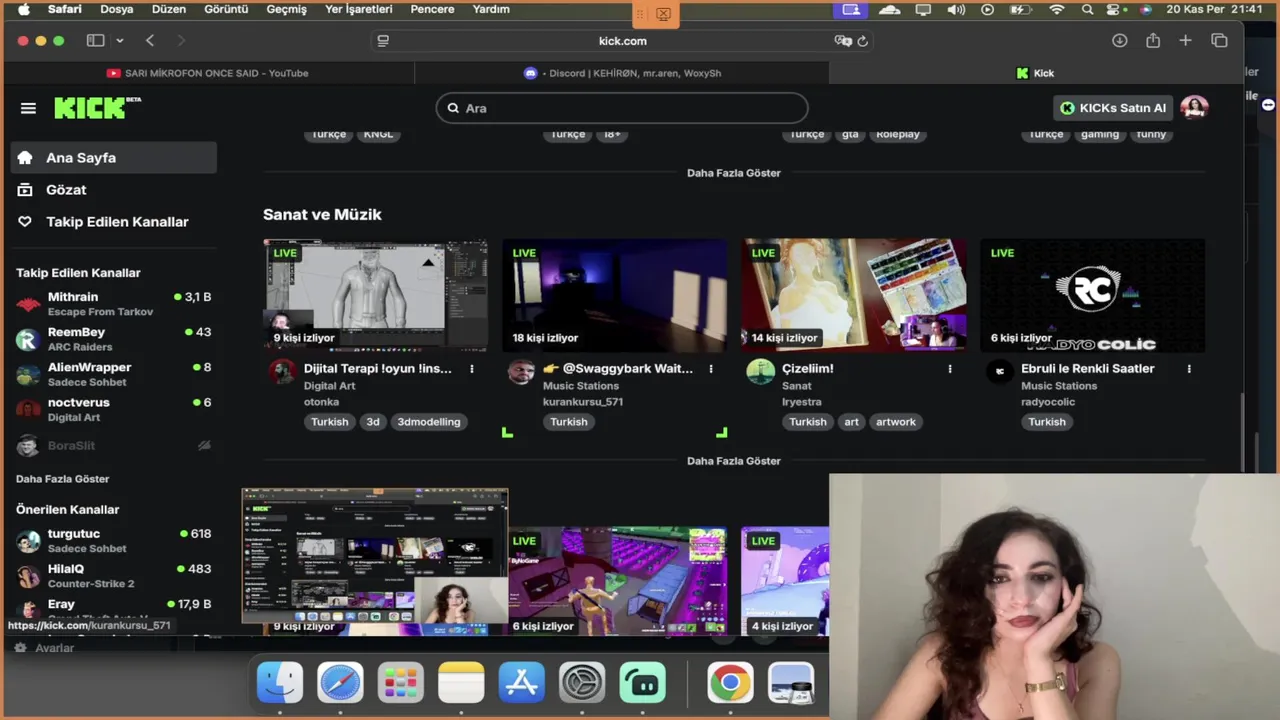Select the Kick Safari tab
Image resolution: width=1280 pixels, height=720 pixels.
[x=1035, y=73]
